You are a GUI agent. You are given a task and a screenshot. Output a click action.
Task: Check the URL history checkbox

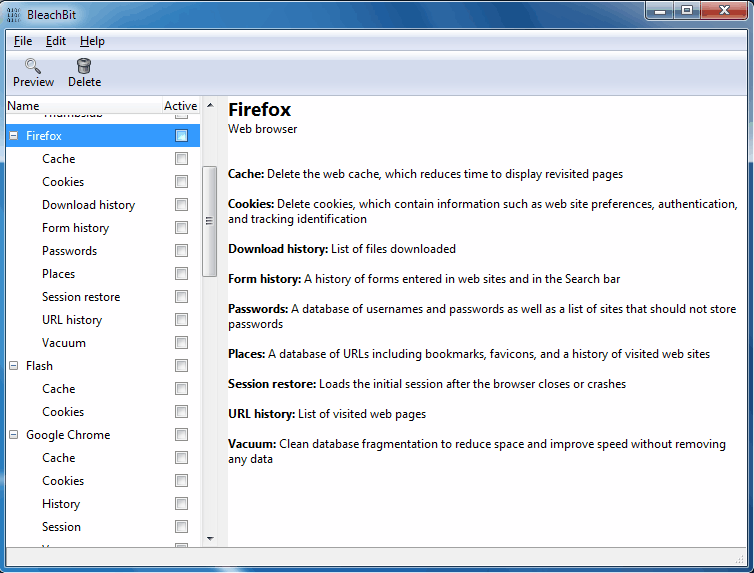point(181,320)
